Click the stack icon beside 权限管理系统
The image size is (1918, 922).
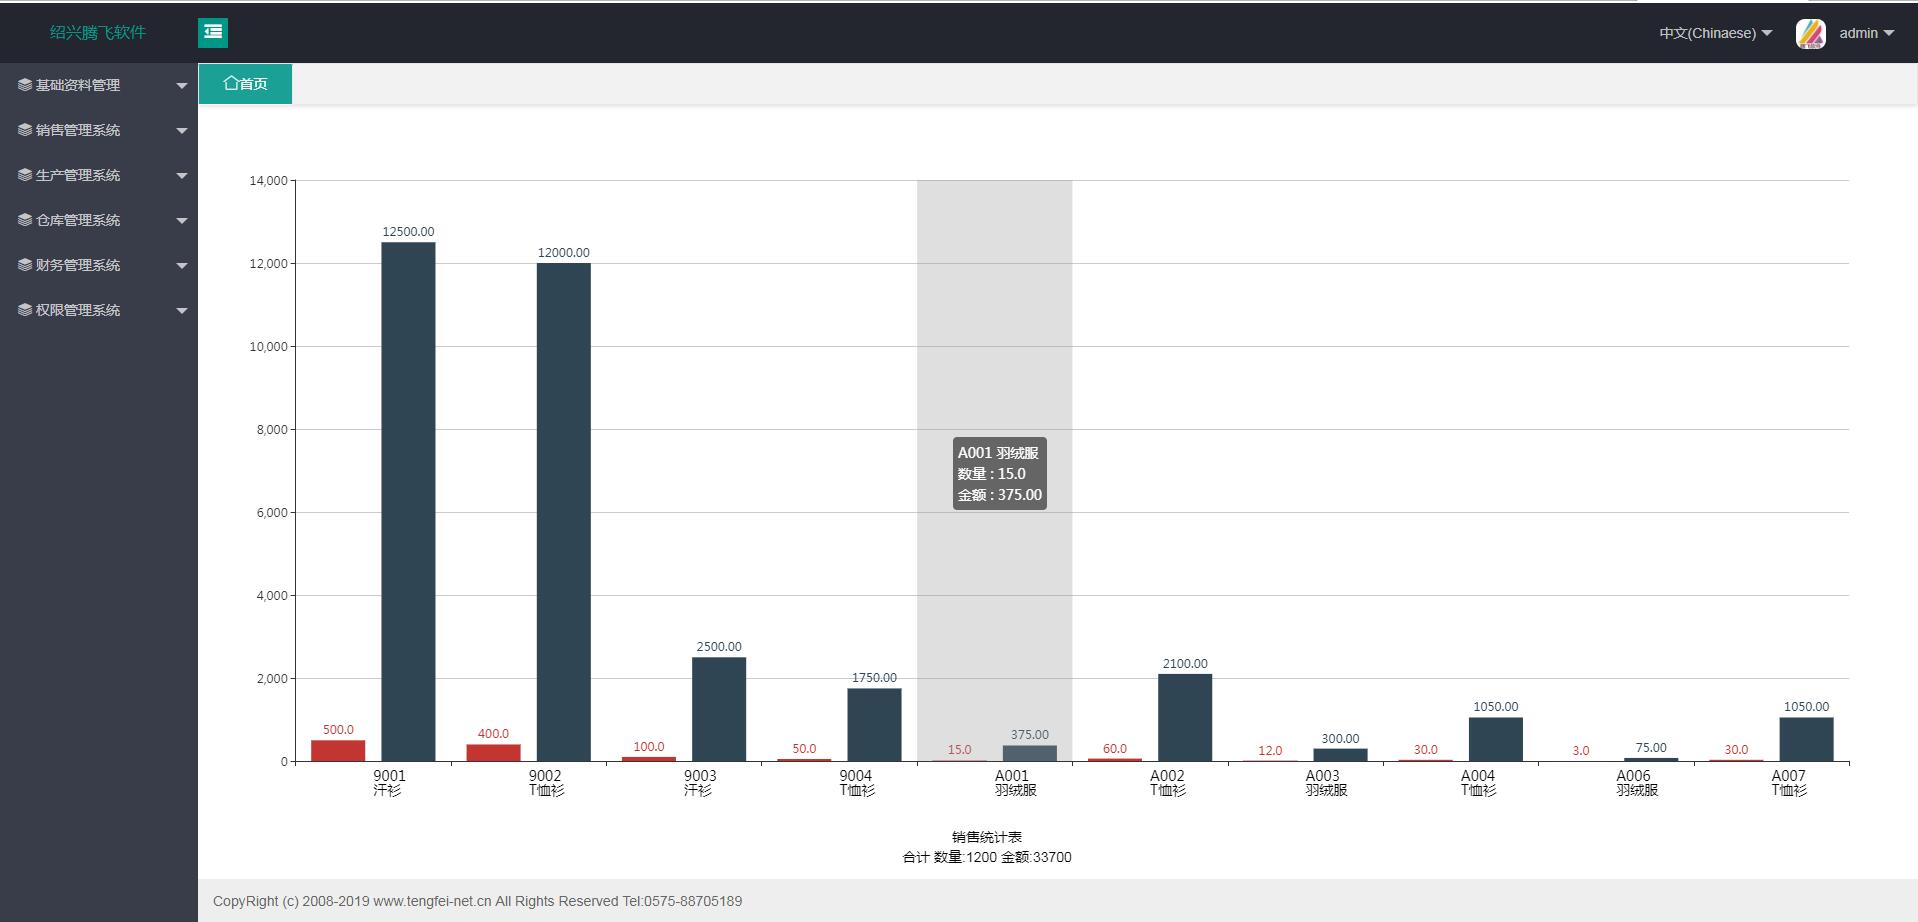pyautogui.click(x=25, y=310)
